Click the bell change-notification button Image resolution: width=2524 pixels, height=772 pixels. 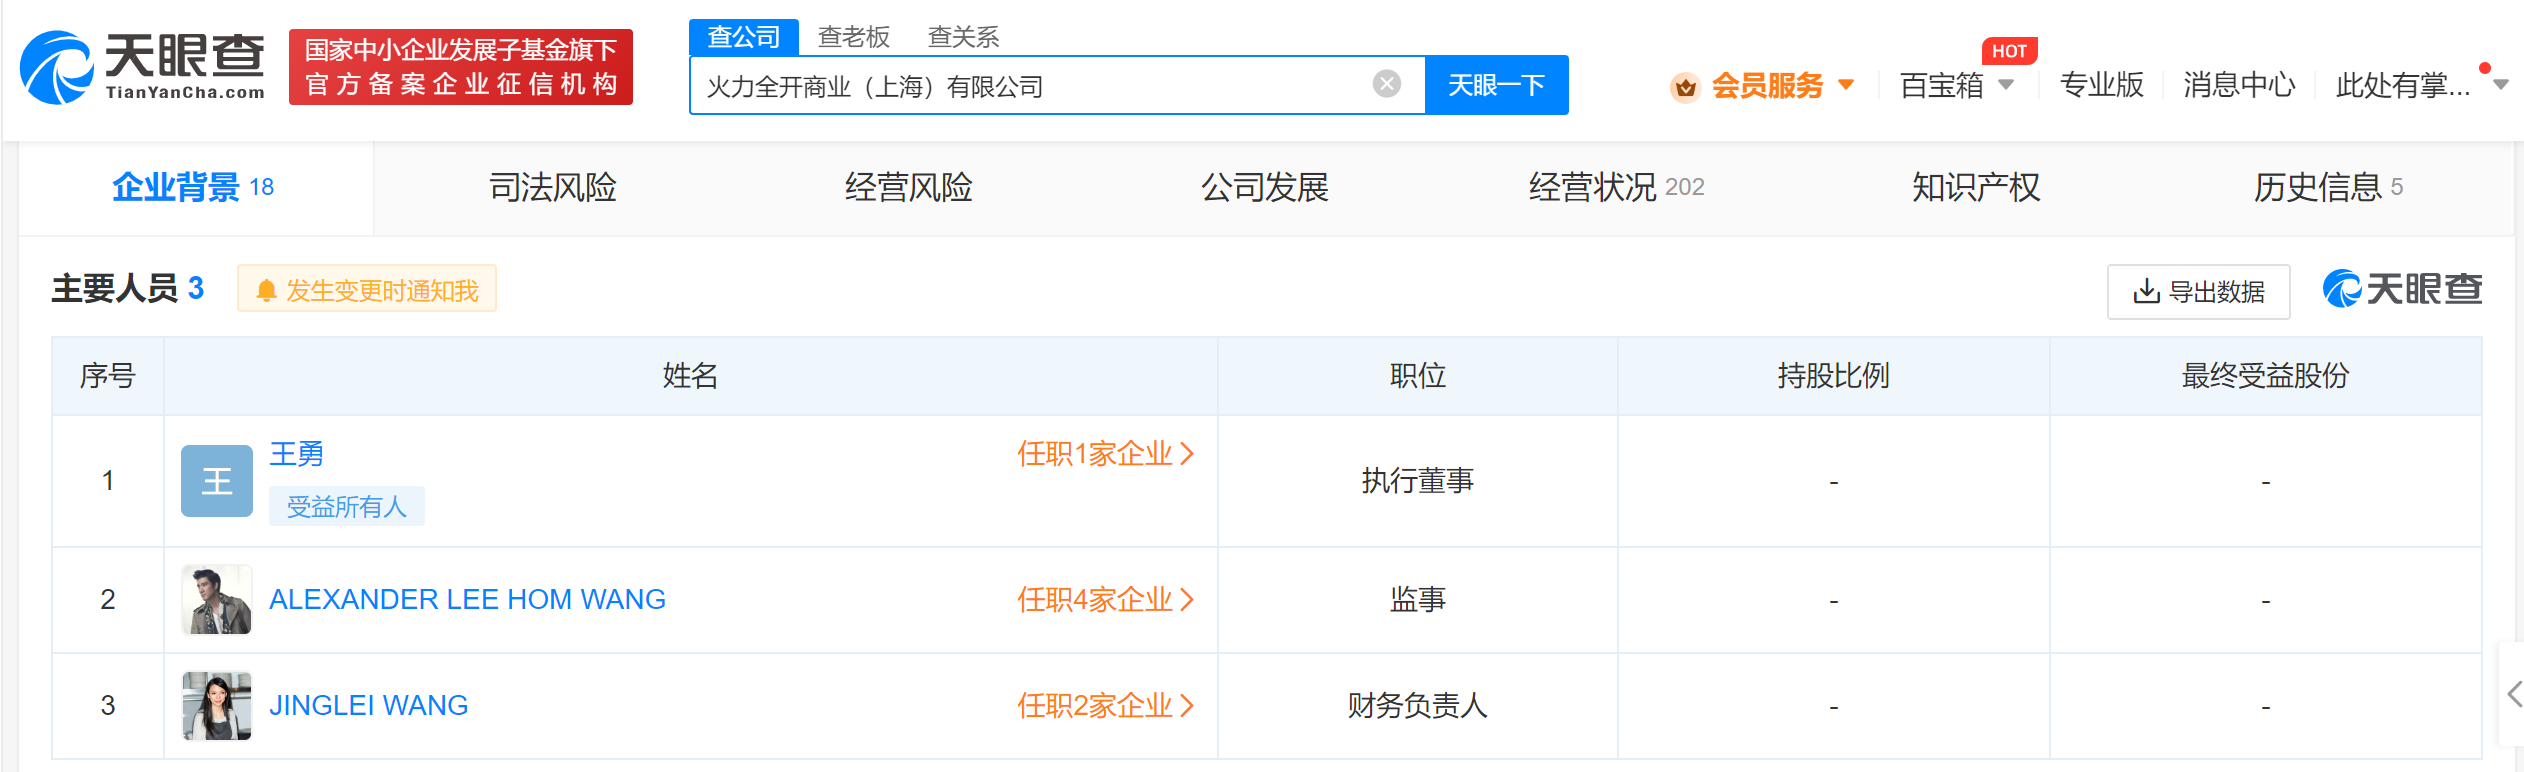click(367, 290)
